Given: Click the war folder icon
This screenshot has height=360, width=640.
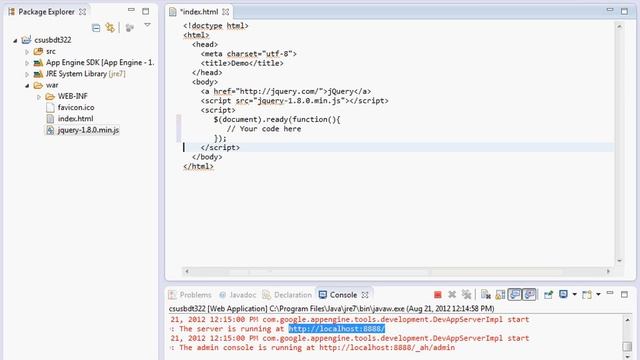Looking at the screenshot, I should [38, 85].
